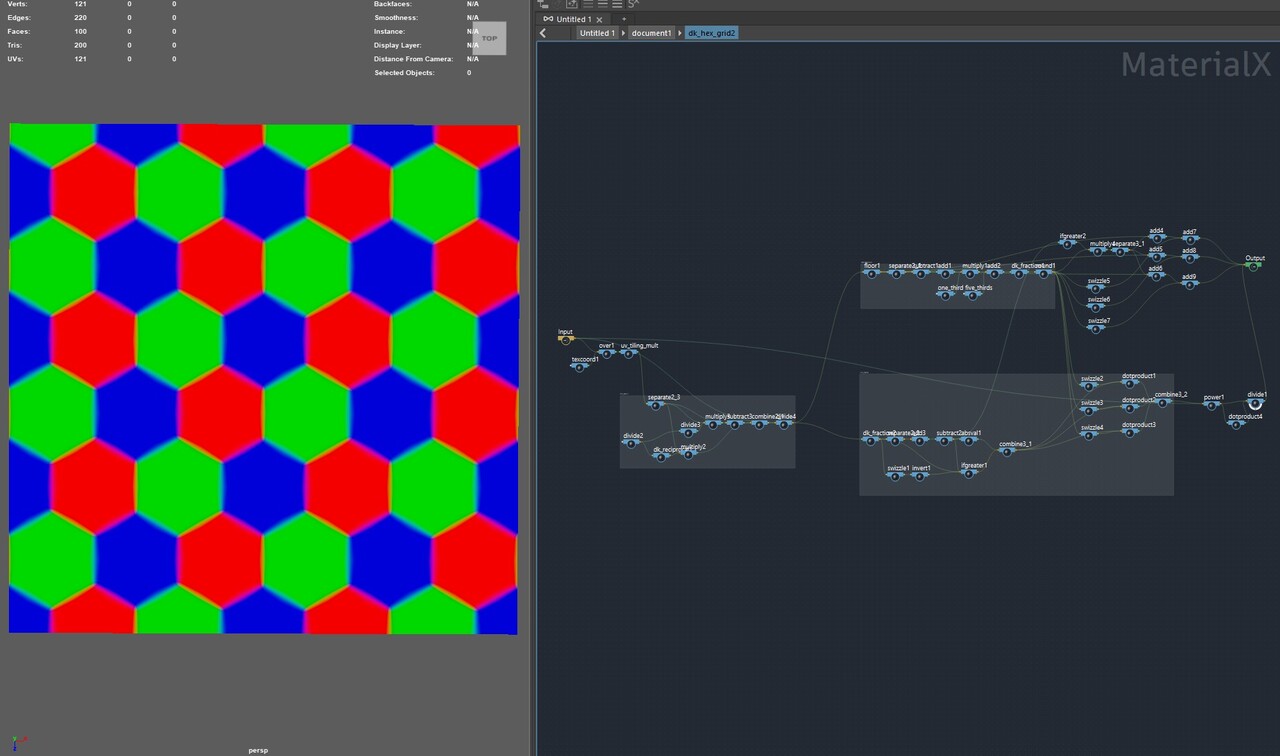The image size is (1280, 756).
Task: Navigate to document1 in the breadcrumb
Action: coord(651,33)
